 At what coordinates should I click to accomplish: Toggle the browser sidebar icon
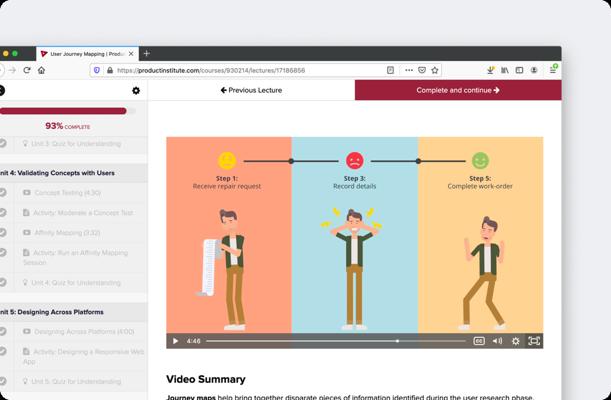pyautogui.click(x=519, y=70)
